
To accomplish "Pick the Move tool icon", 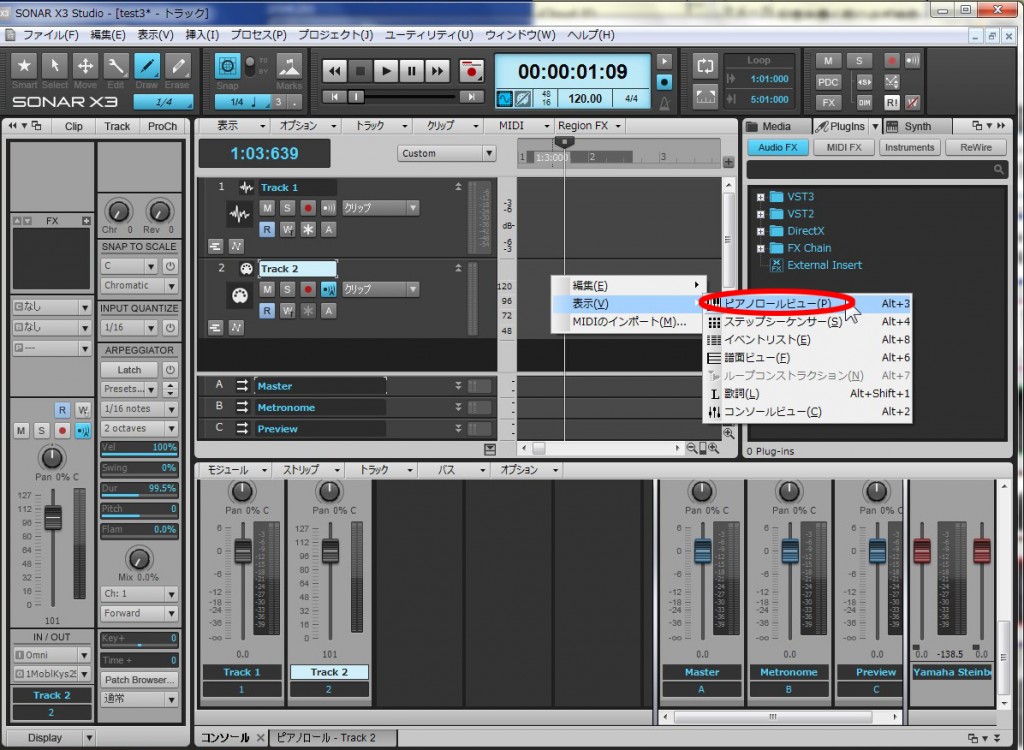I will point(85,66).
